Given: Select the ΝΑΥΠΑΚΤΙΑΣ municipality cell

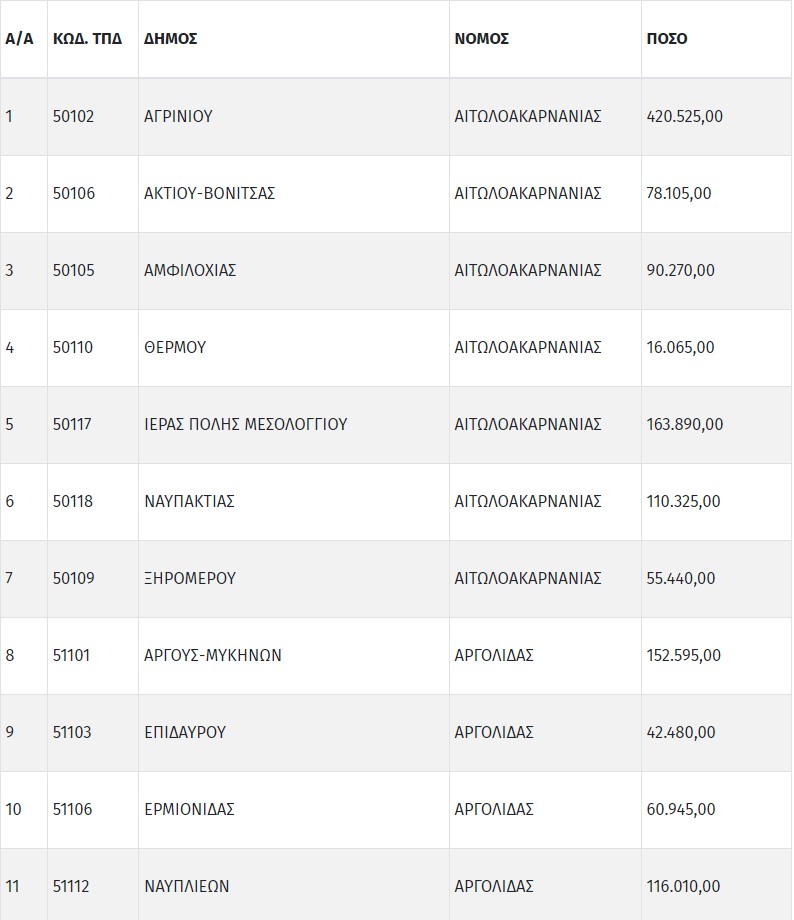Looking at the screenshot, I should pos(189,501).
